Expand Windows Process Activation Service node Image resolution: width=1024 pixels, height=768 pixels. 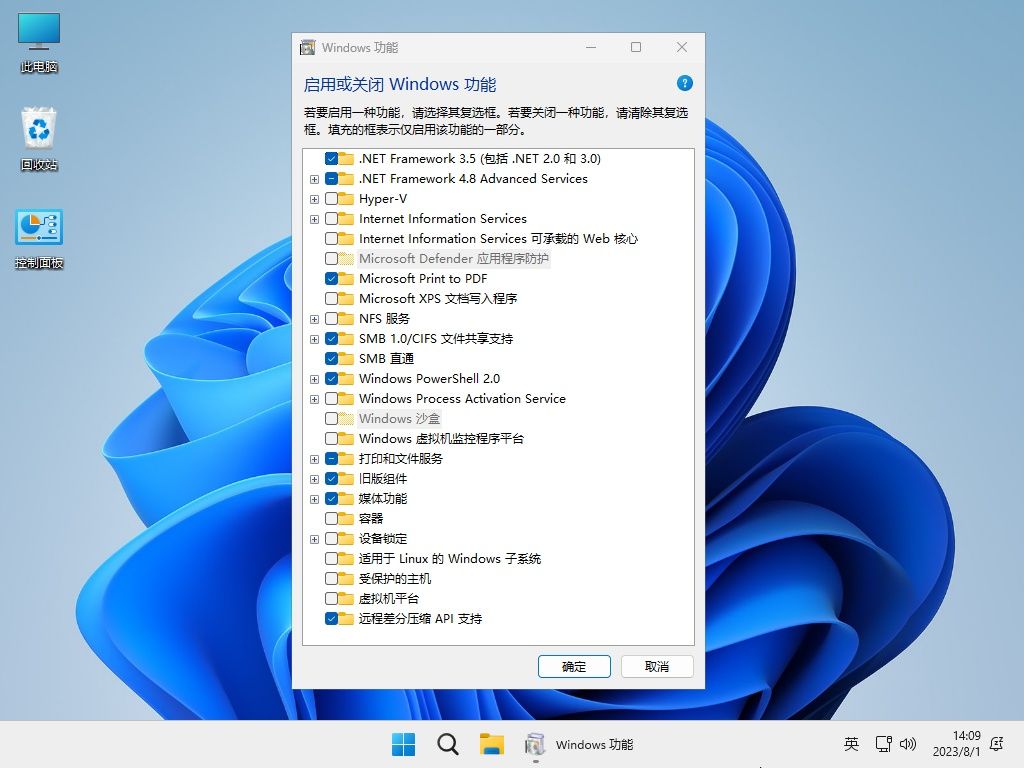(x=314, y=399)
